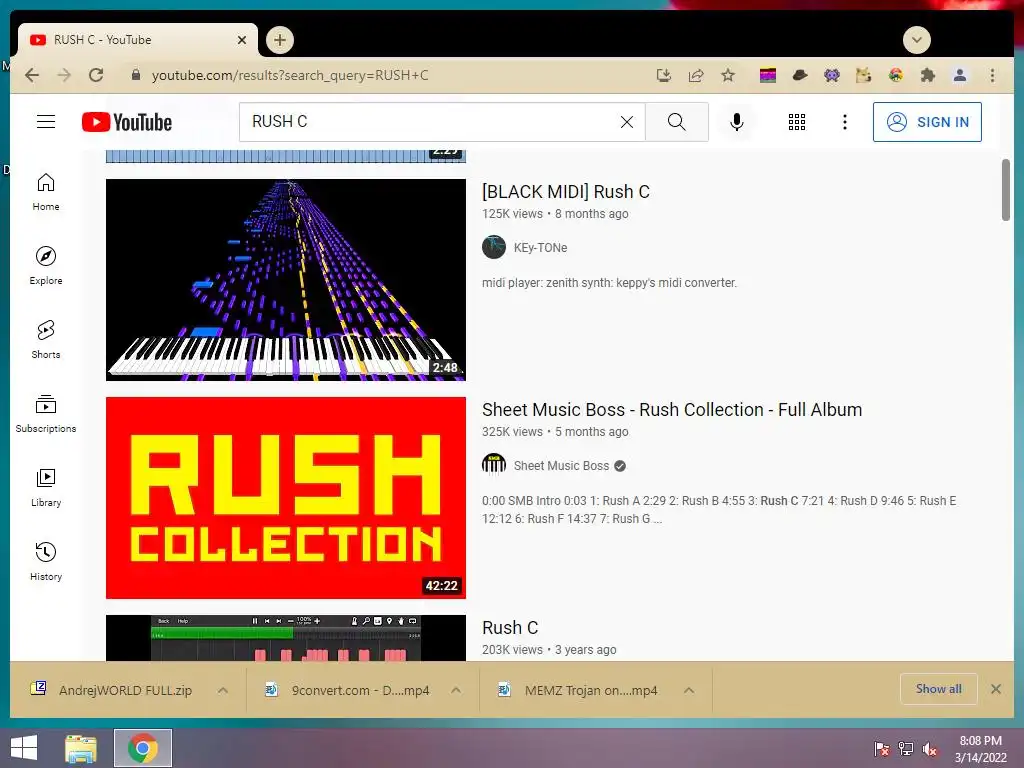This screenshot has height=768, width=1024.
Task: Expand options for 9convert.com mp4 download
Action: point(456,690)
